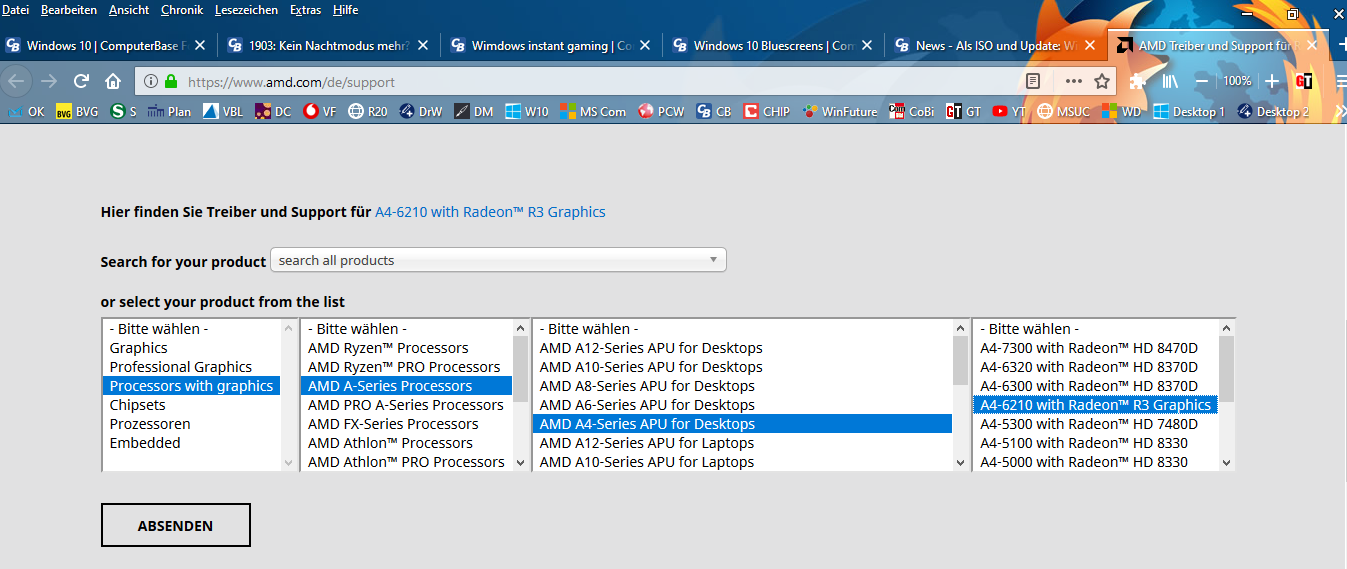
Task: Reset the 100% zoom level indicator
Action: coord(1237,81)
